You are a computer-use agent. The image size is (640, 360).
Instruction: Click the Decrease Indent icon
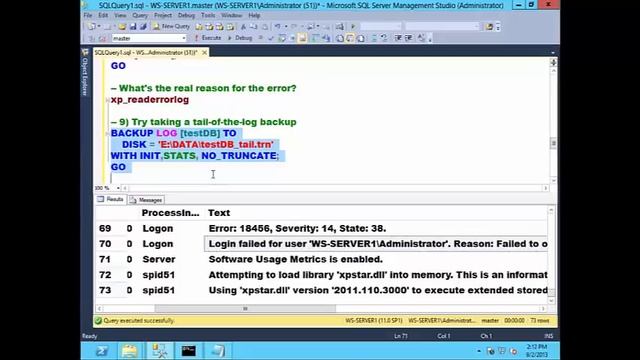(398, 38)
